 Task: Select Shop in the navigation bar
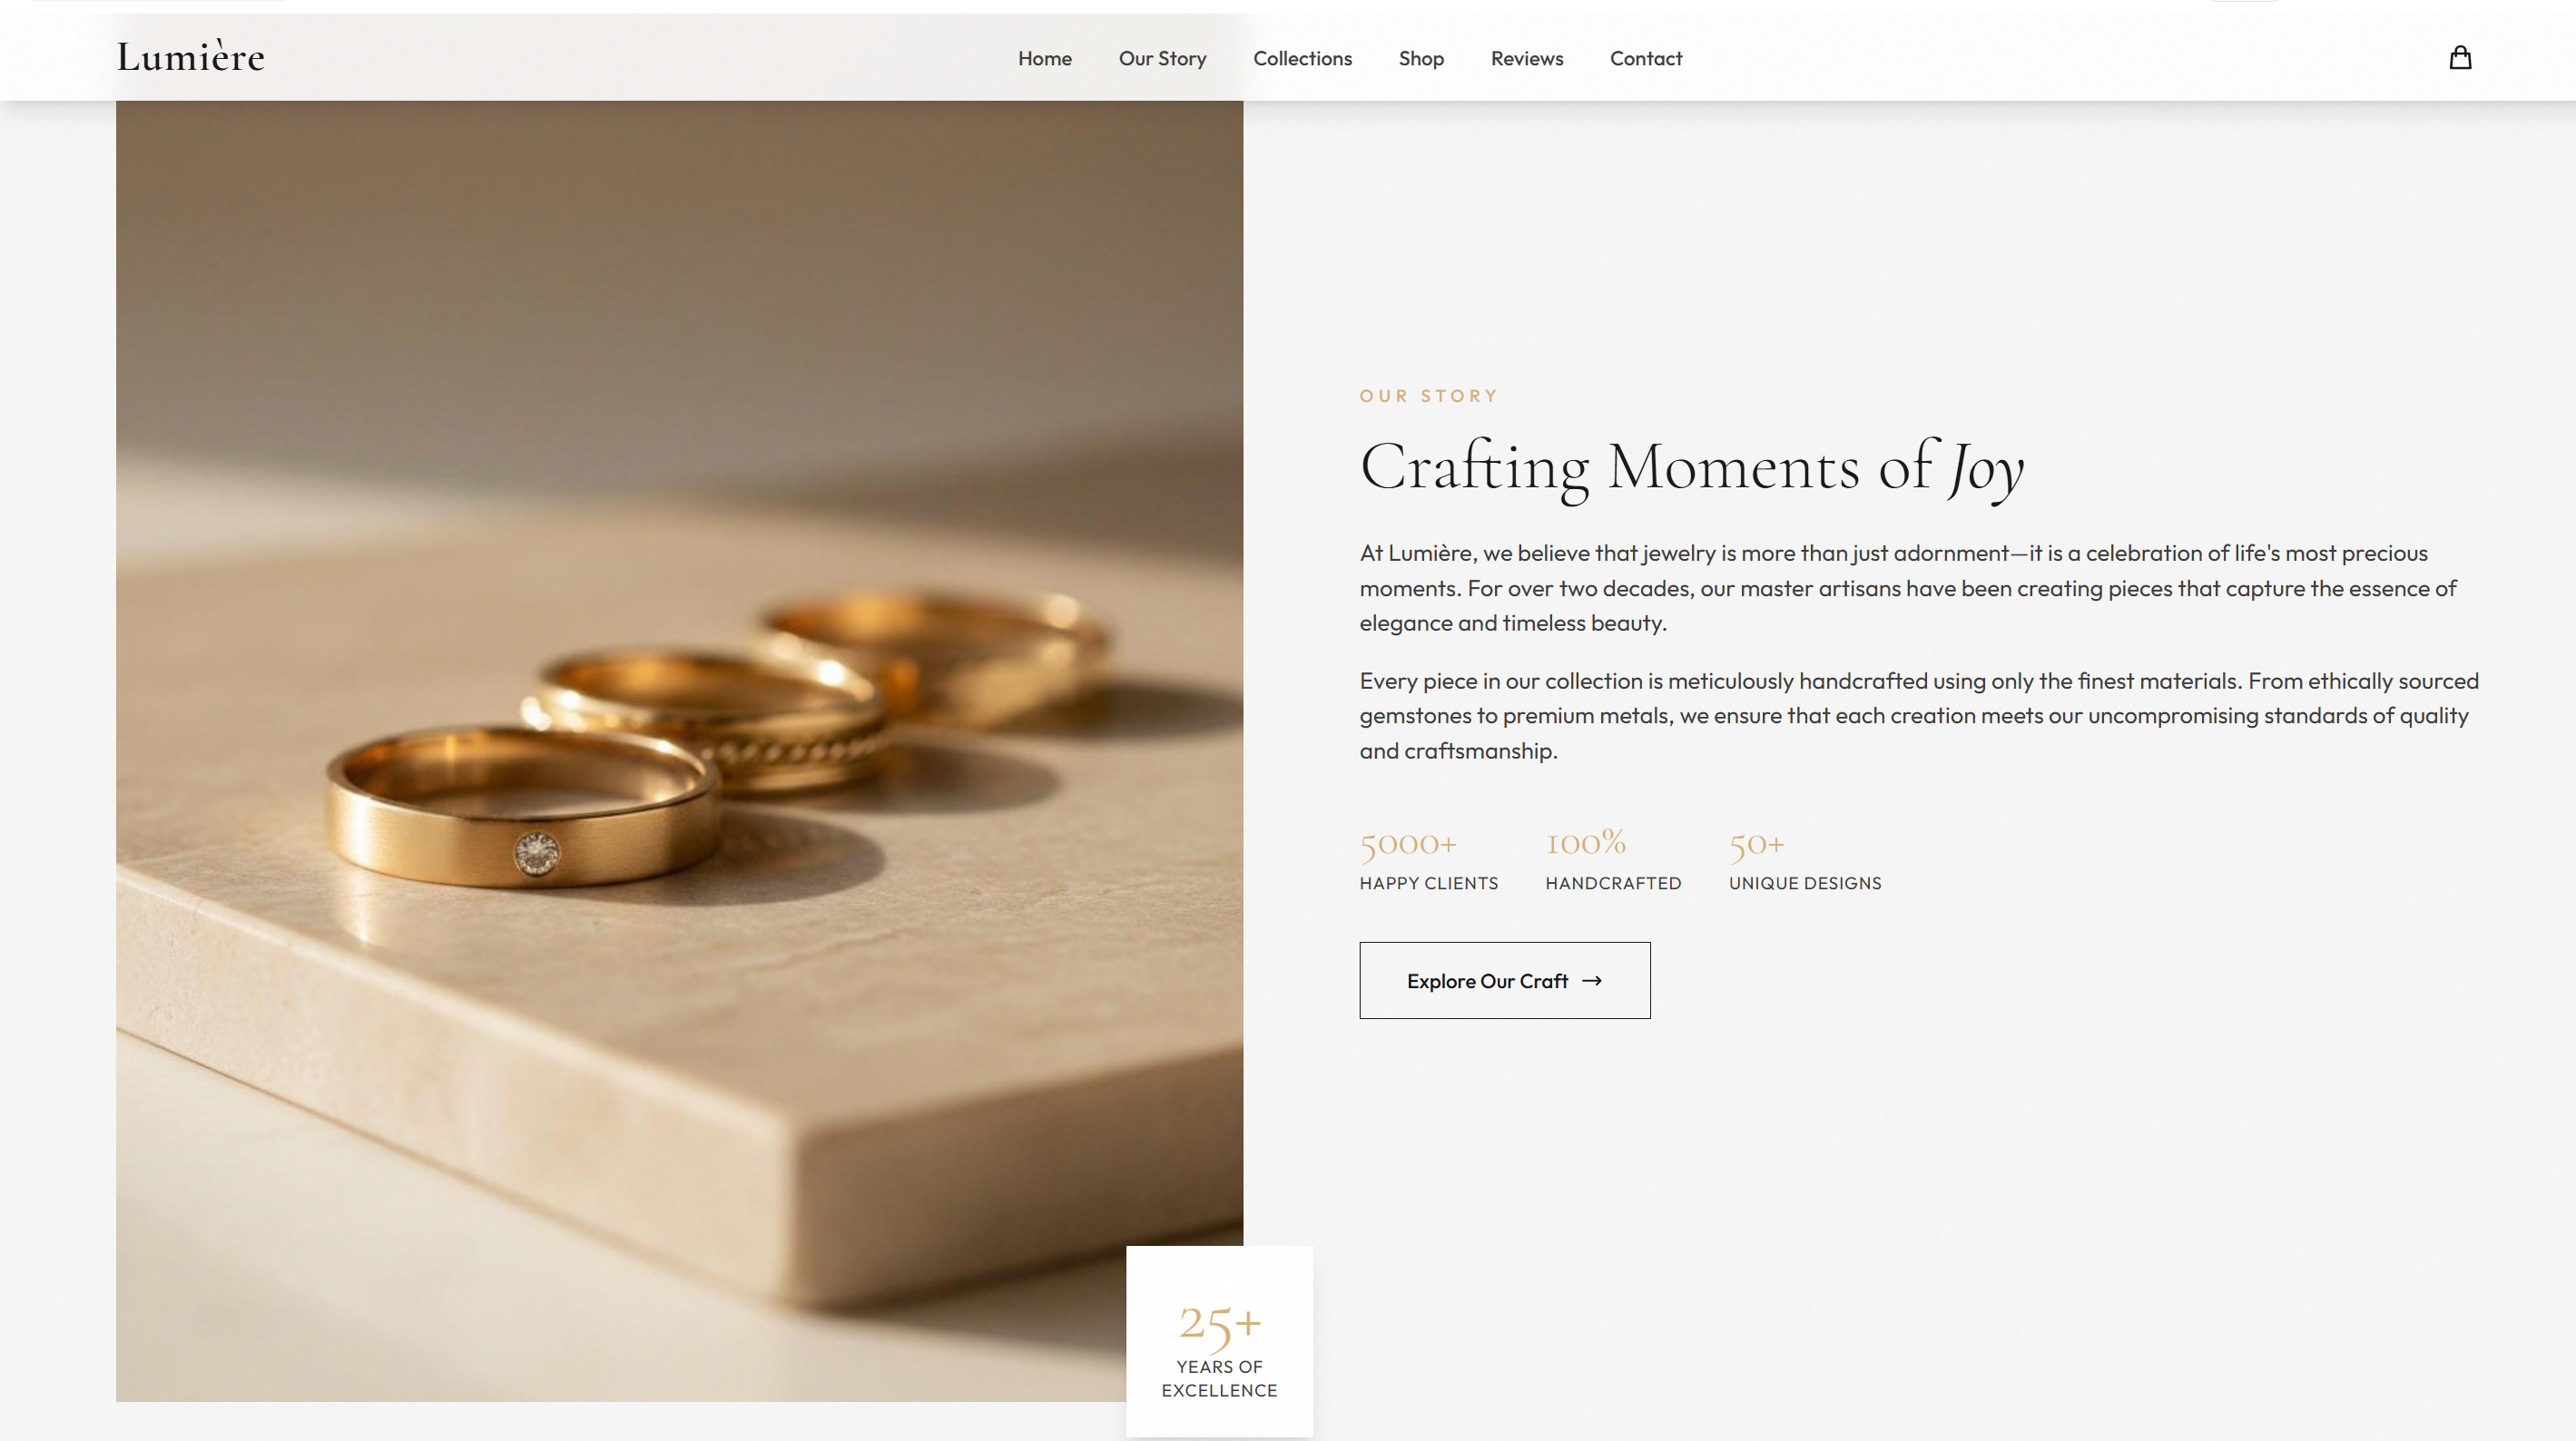(x=1421, y=58)
